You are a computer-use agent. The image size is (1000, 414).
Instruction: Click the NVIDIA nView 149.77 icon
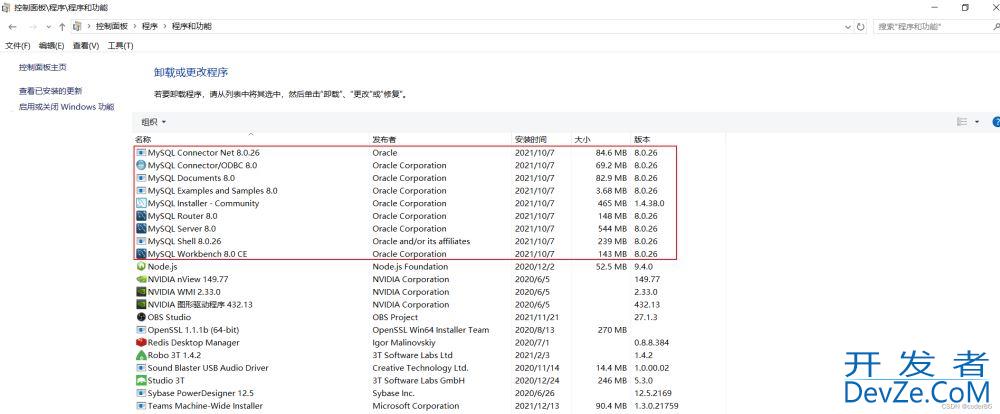(x=142, y=279)
